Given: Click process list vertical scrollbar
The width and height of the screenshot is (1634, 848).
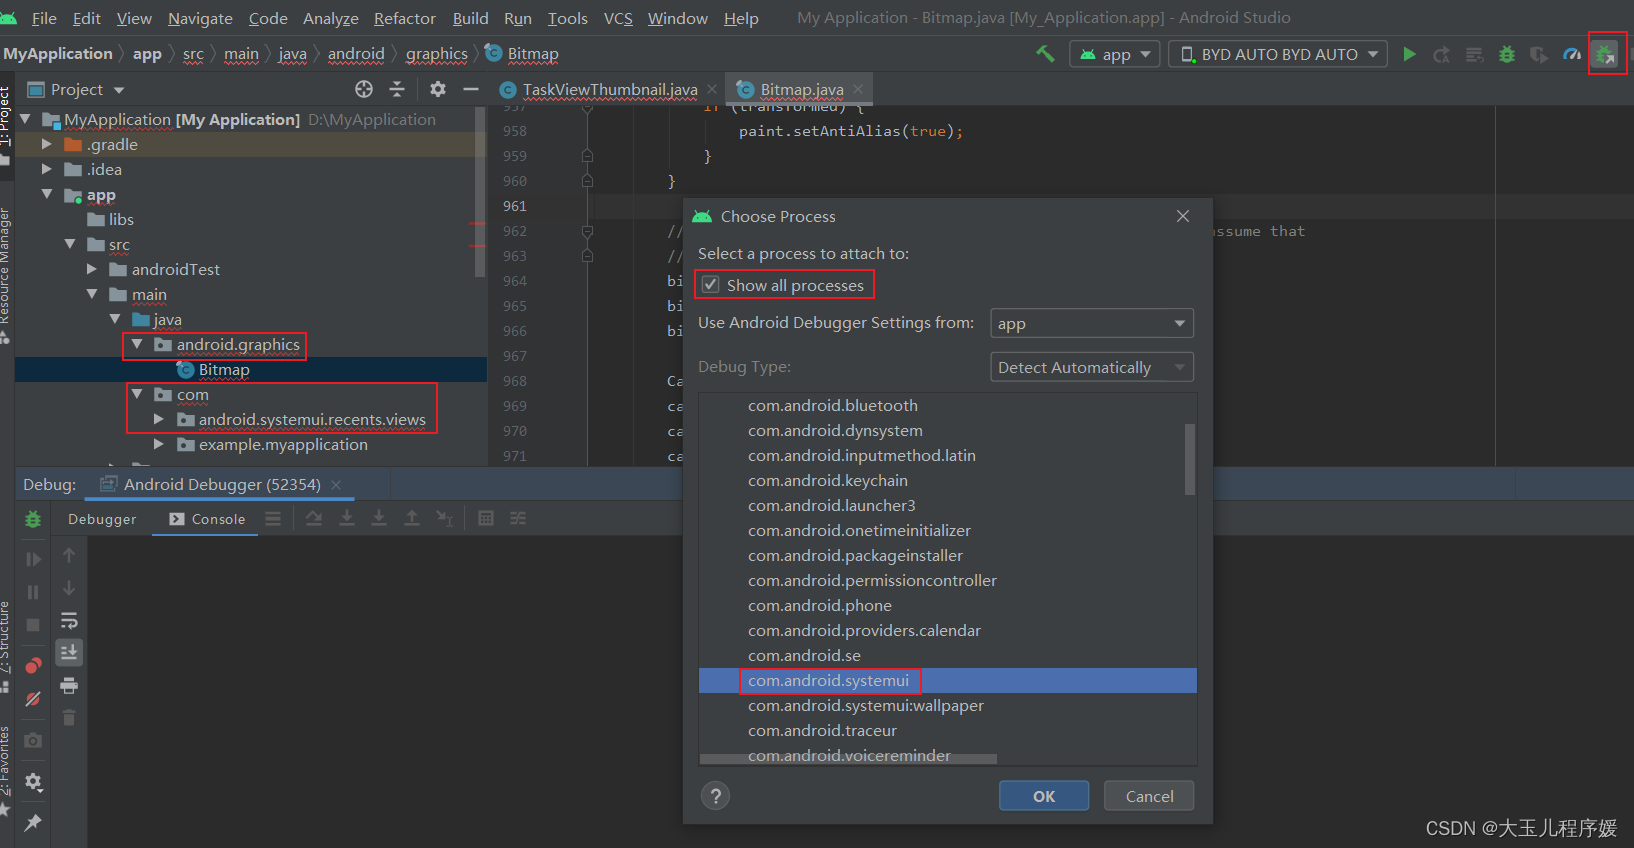Looking at the screenshot, I should [1190, 459].
